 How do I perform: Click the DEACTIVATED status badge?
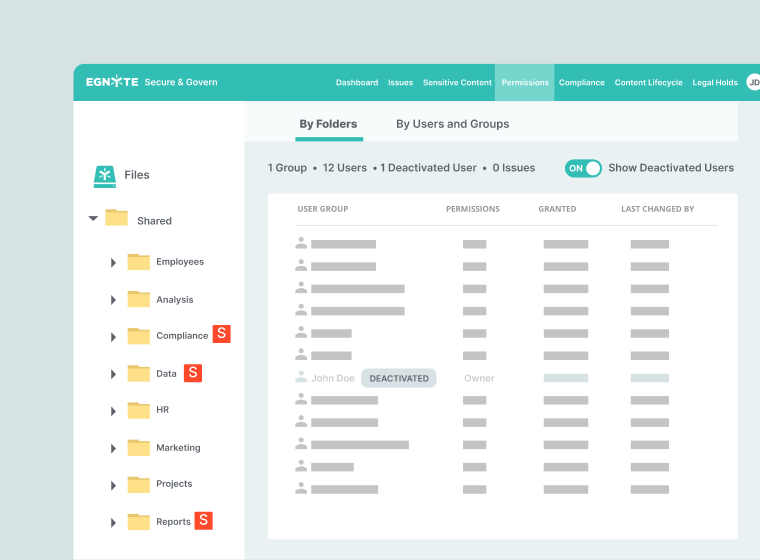[398, 378]
